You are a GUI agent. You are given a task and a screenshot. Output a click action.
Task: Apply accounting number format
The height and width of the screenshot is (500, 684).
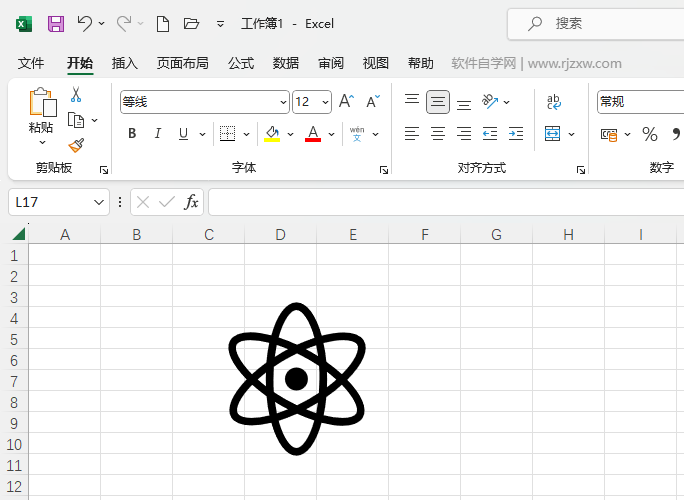(x=609, y=134)
